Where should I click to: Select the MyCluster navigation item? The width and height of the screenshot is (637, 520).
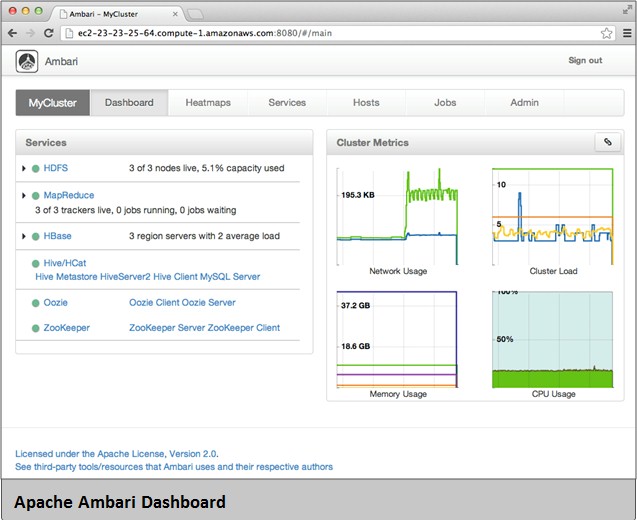[x=53, y=103]
